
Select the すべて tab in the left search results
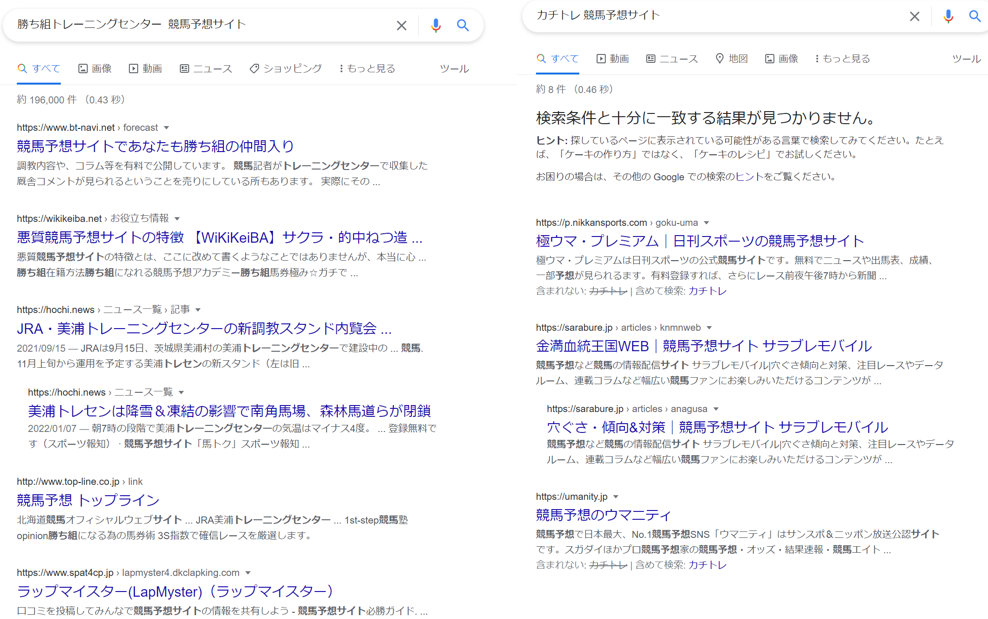click(39, 69)
